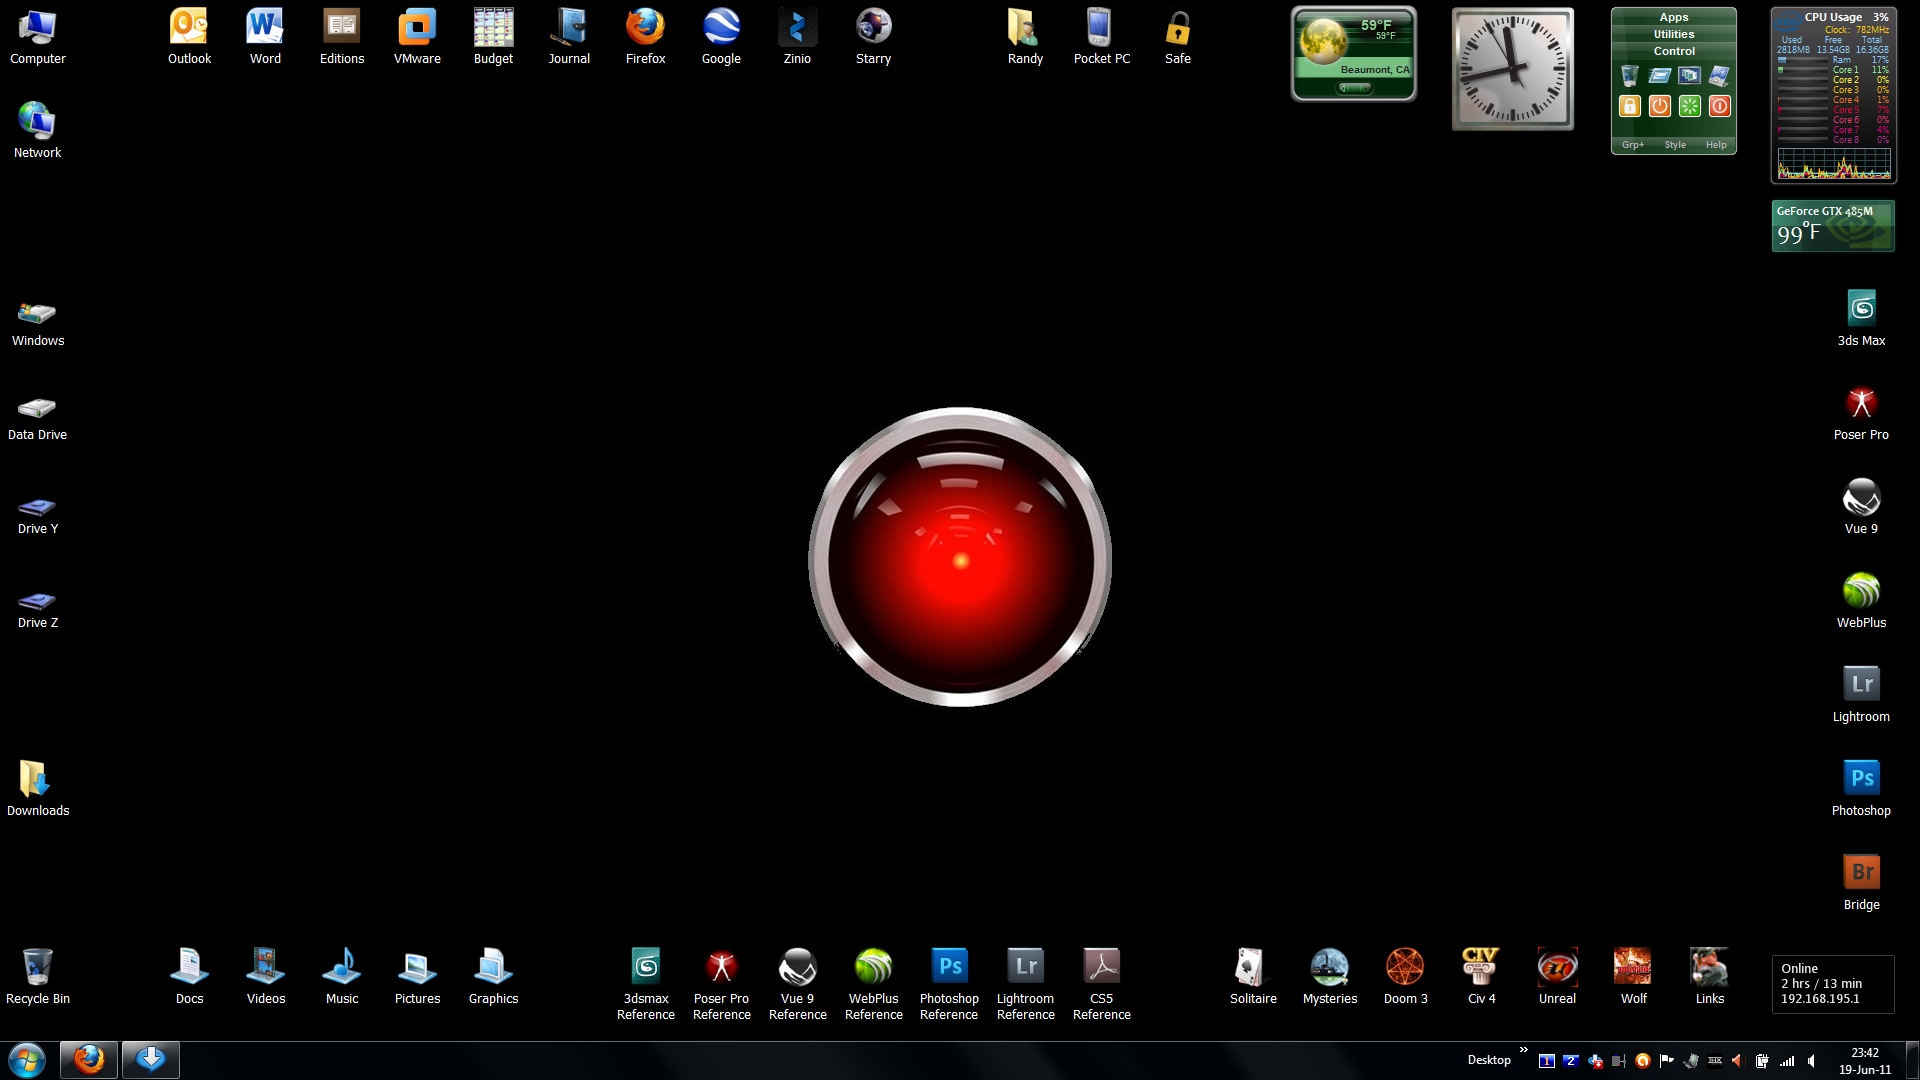Launch 3ds Max from right column
Screen dimensions: 1920x1080
pyautogui.click(x=1861, y=319)
